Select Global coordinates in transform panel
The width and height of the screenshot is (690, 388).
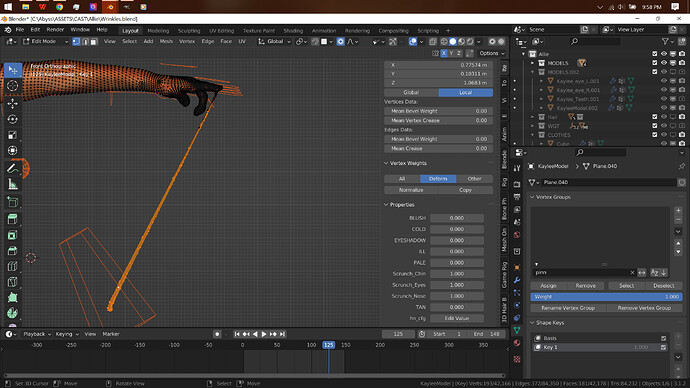411,92
